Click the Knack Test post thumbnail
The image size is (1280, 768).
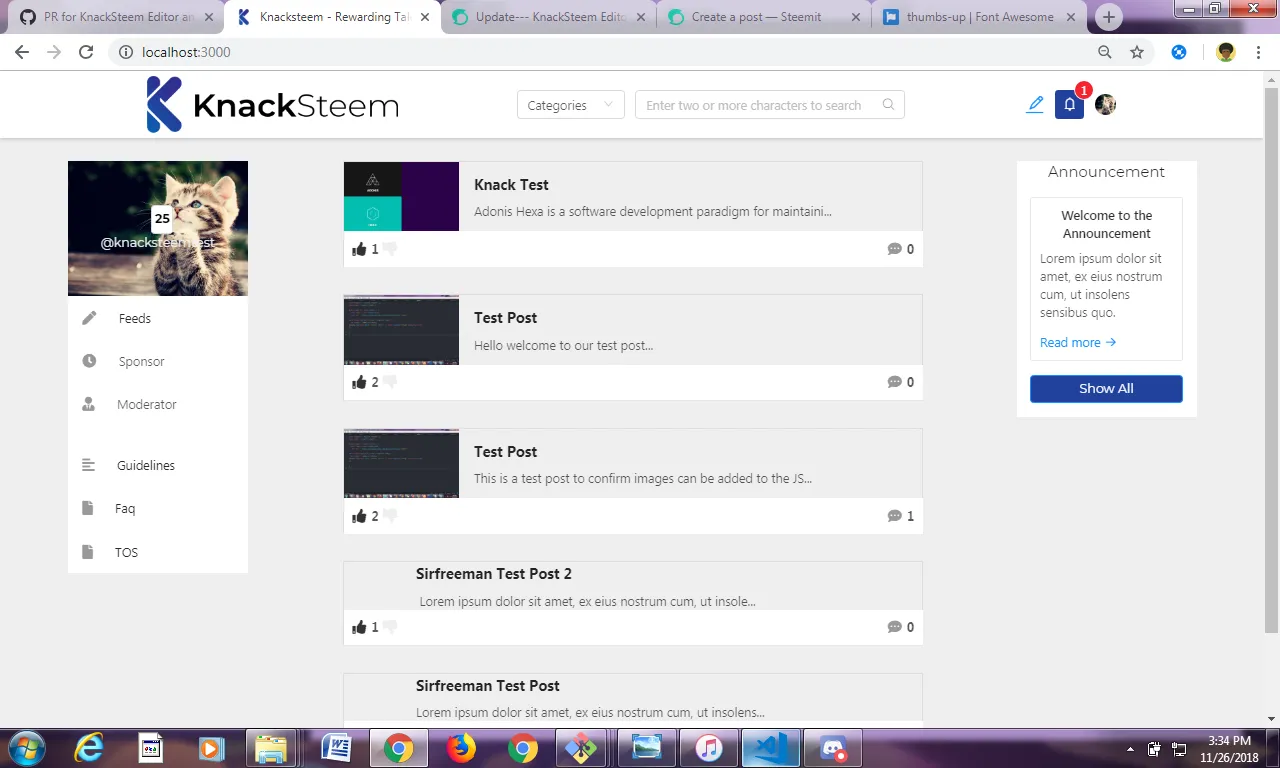[x=401, y=197]
